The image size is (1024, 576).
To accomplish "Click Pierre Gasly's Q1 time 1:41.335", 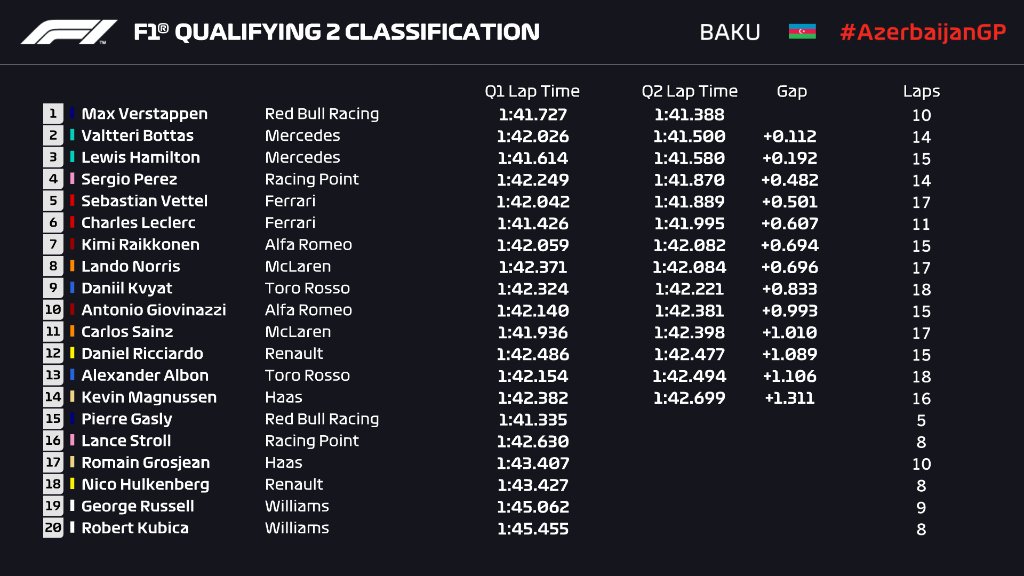I will point(532,420).
